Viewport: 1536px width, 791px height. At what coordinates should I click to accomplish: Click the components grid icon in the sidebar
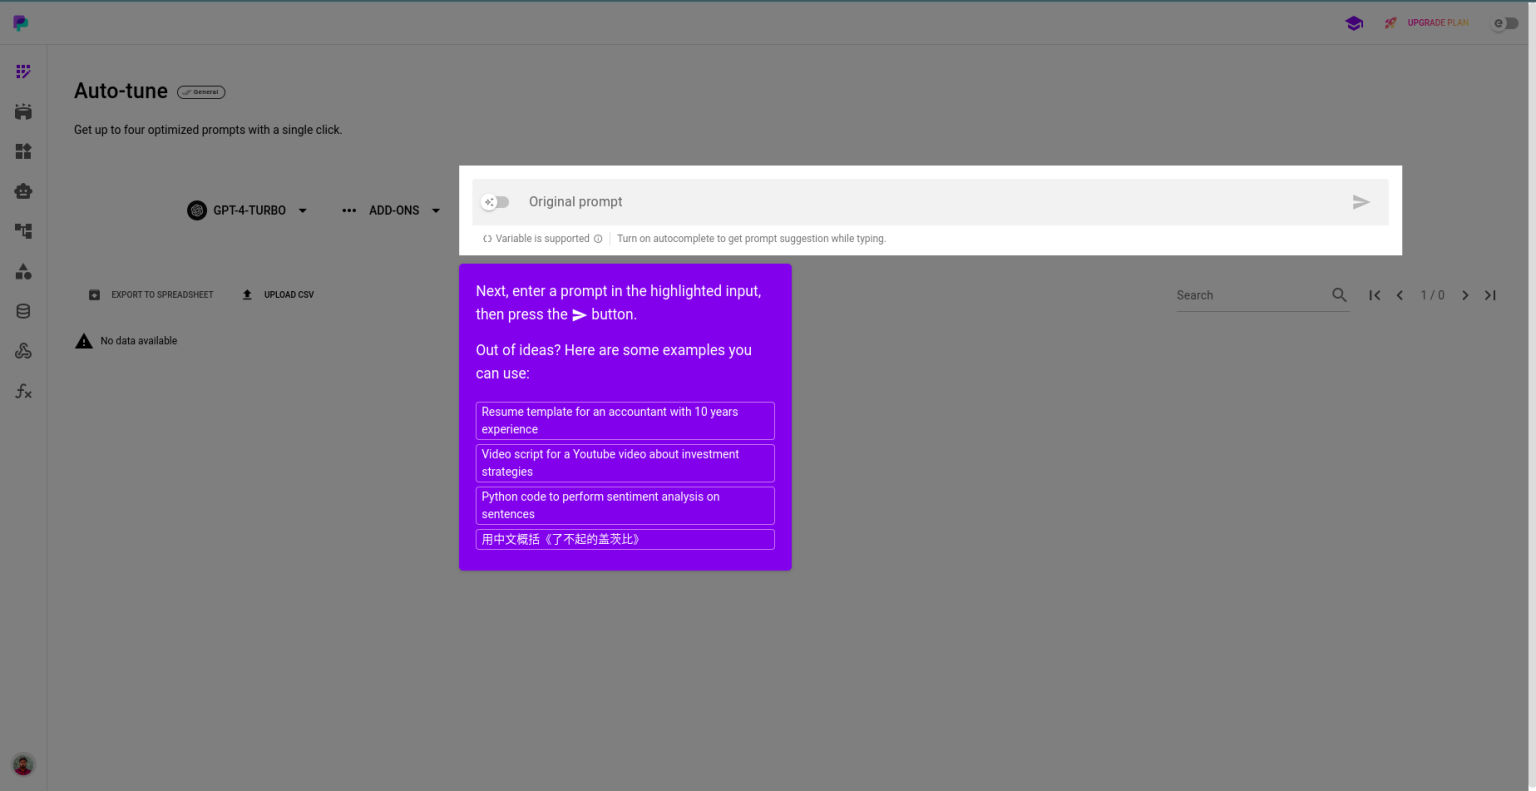click(x=22, y=151)
